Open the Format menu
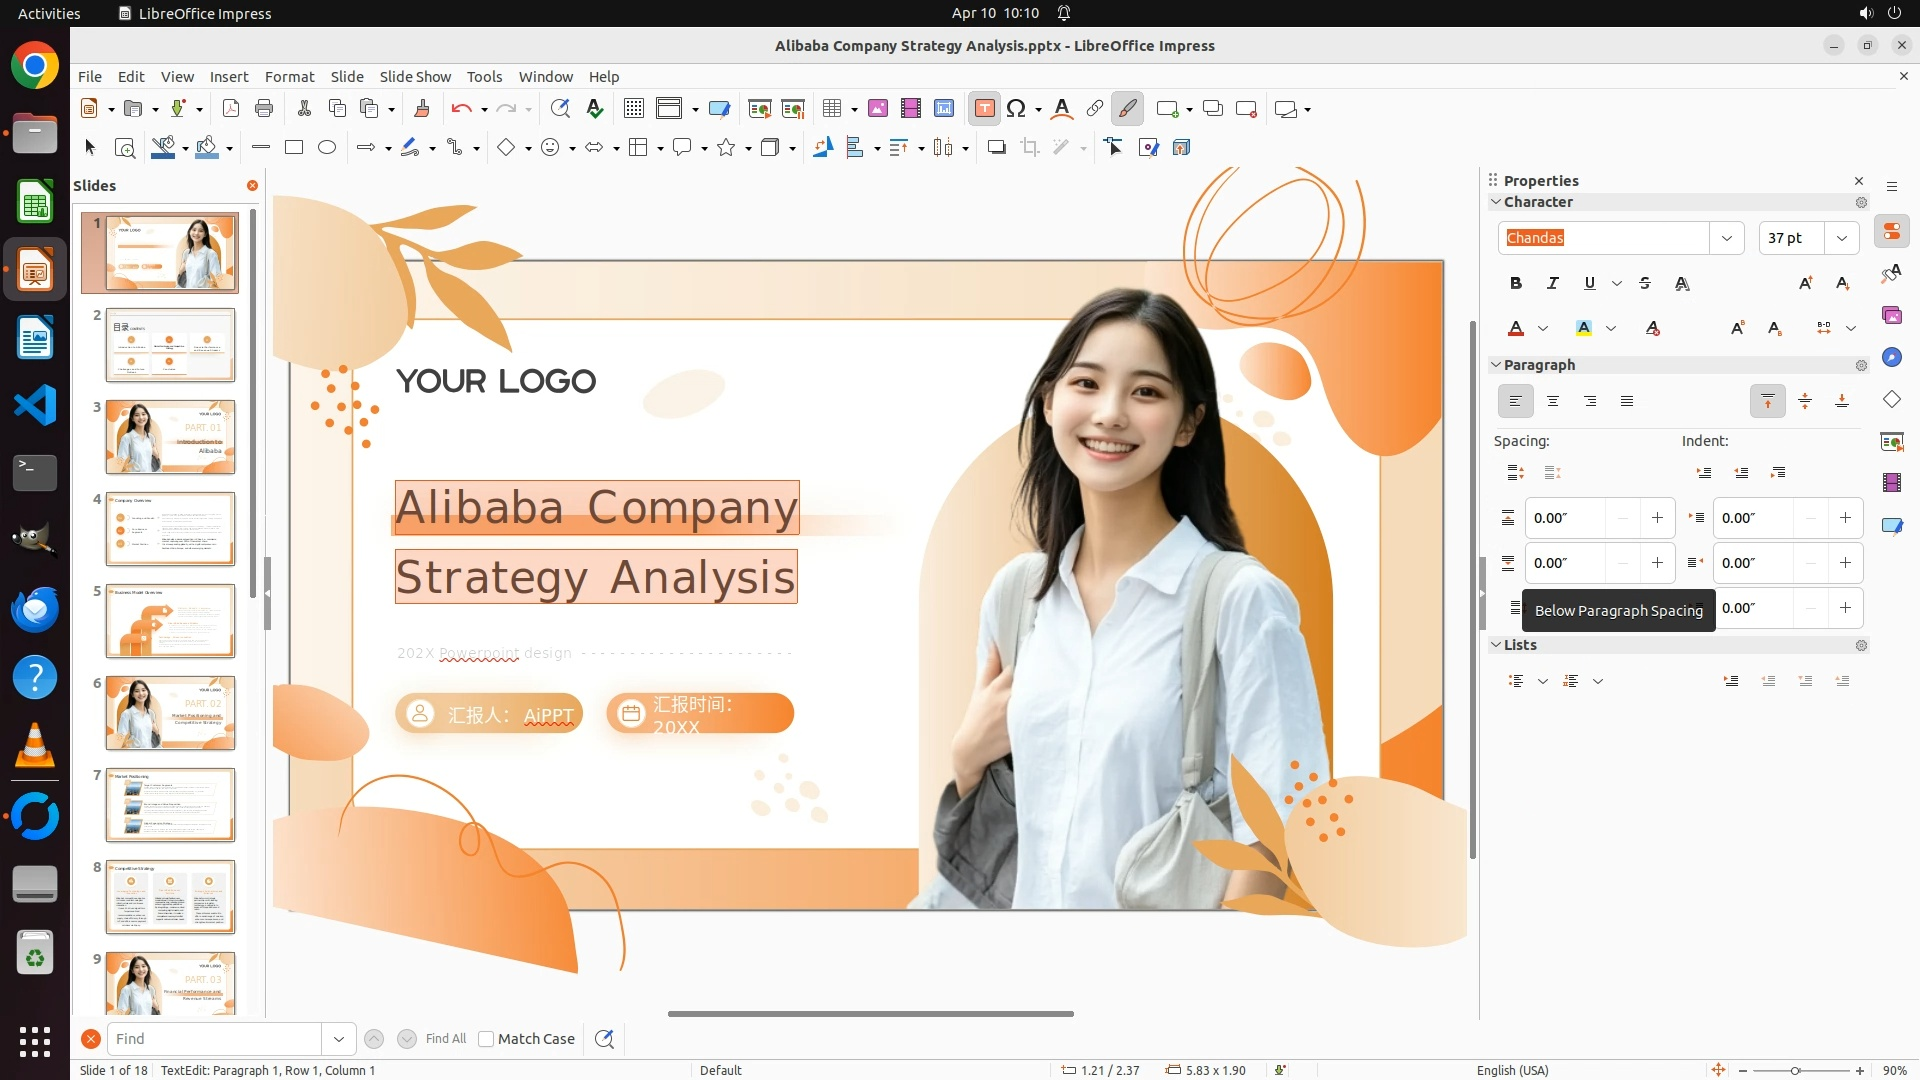1920x1080 pixels. click(289, 77)
